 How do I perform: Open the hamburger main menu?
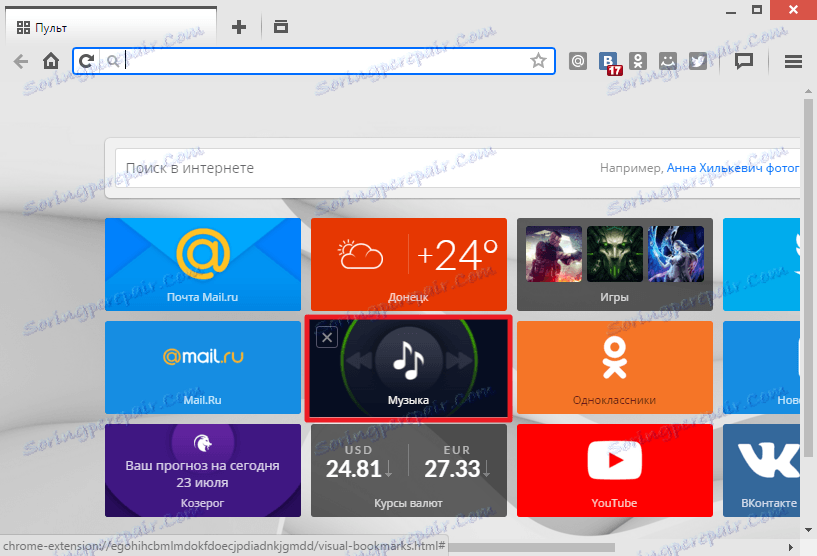pos(793,61)
